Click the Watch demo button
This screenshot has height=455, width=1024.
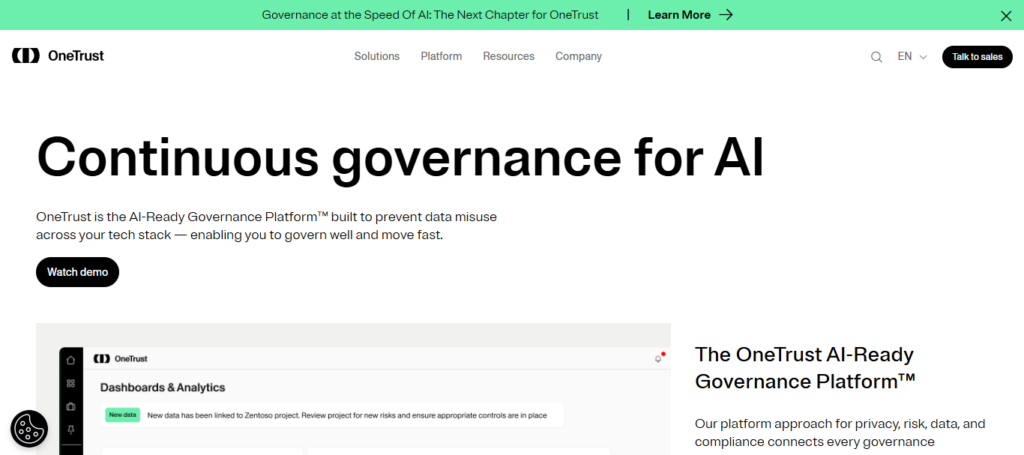(x=77, y=272)
